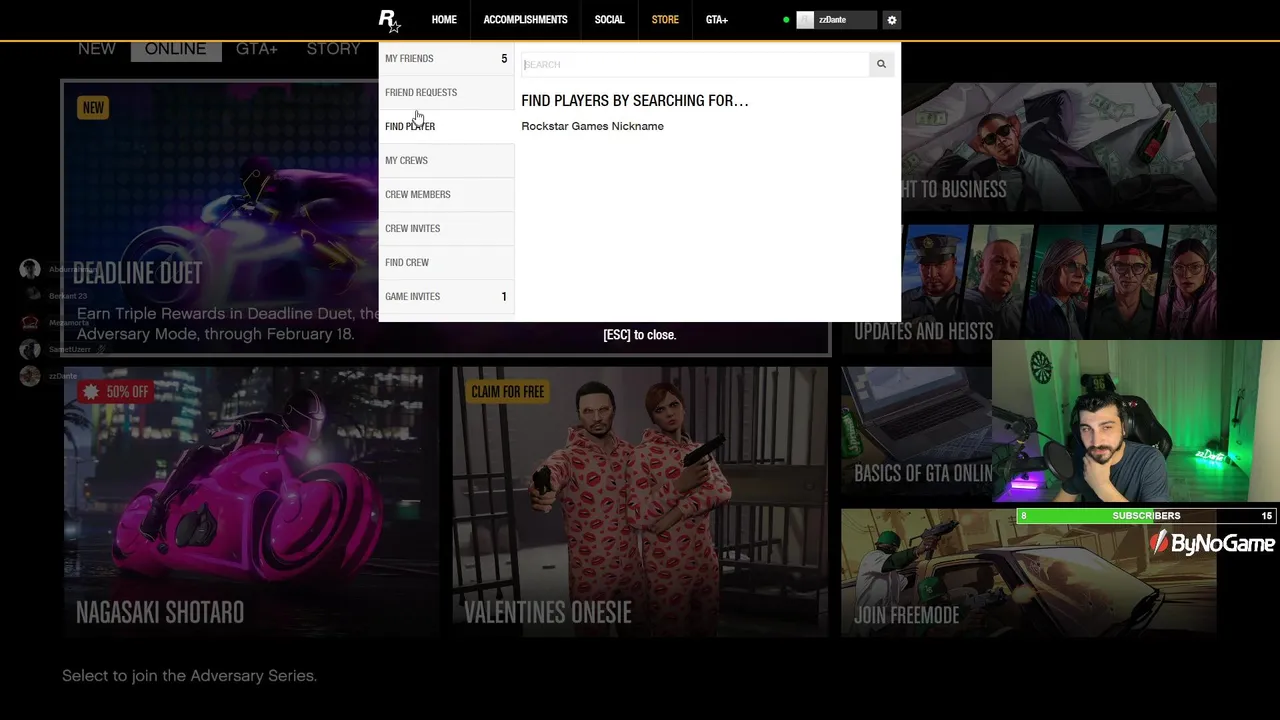Click the Rockstar Games logo icon
The width and height of the screenshot is (1280, 720).
point(389,20)
